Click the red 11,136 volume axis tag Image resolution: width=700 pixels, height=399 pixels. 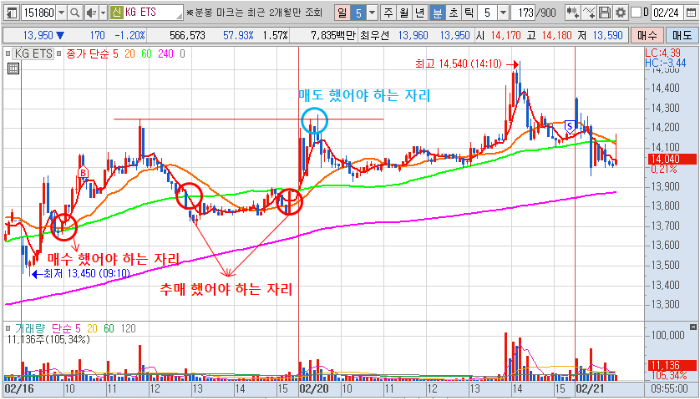click(671, 366)
